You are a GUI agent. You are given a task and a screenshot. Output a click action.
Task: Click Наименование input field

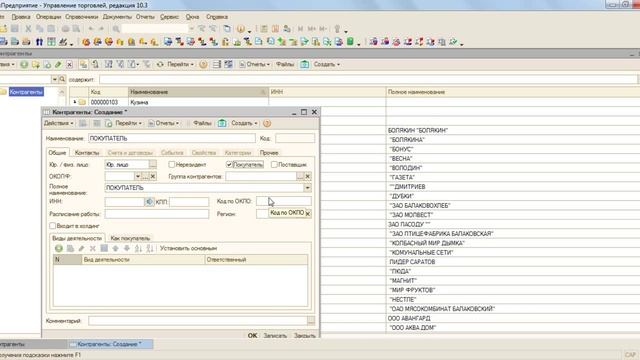(x=172, y=138)
